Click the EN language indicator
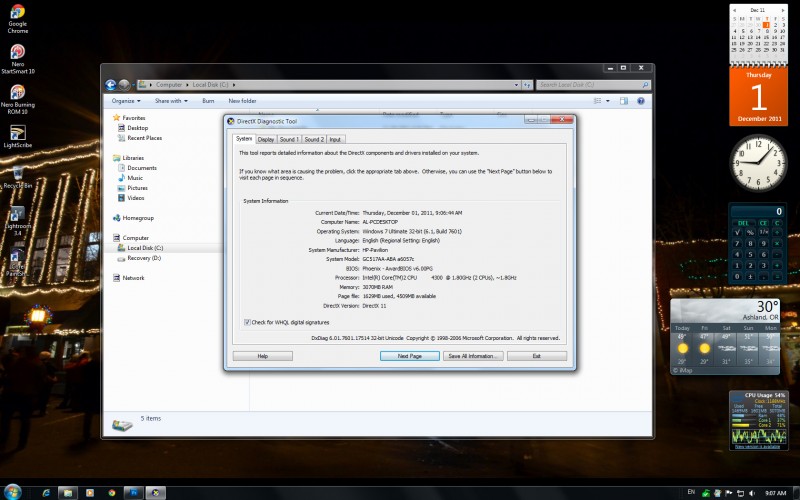The width and height of the screenshot is (800, 500). (x=691, y=492)
